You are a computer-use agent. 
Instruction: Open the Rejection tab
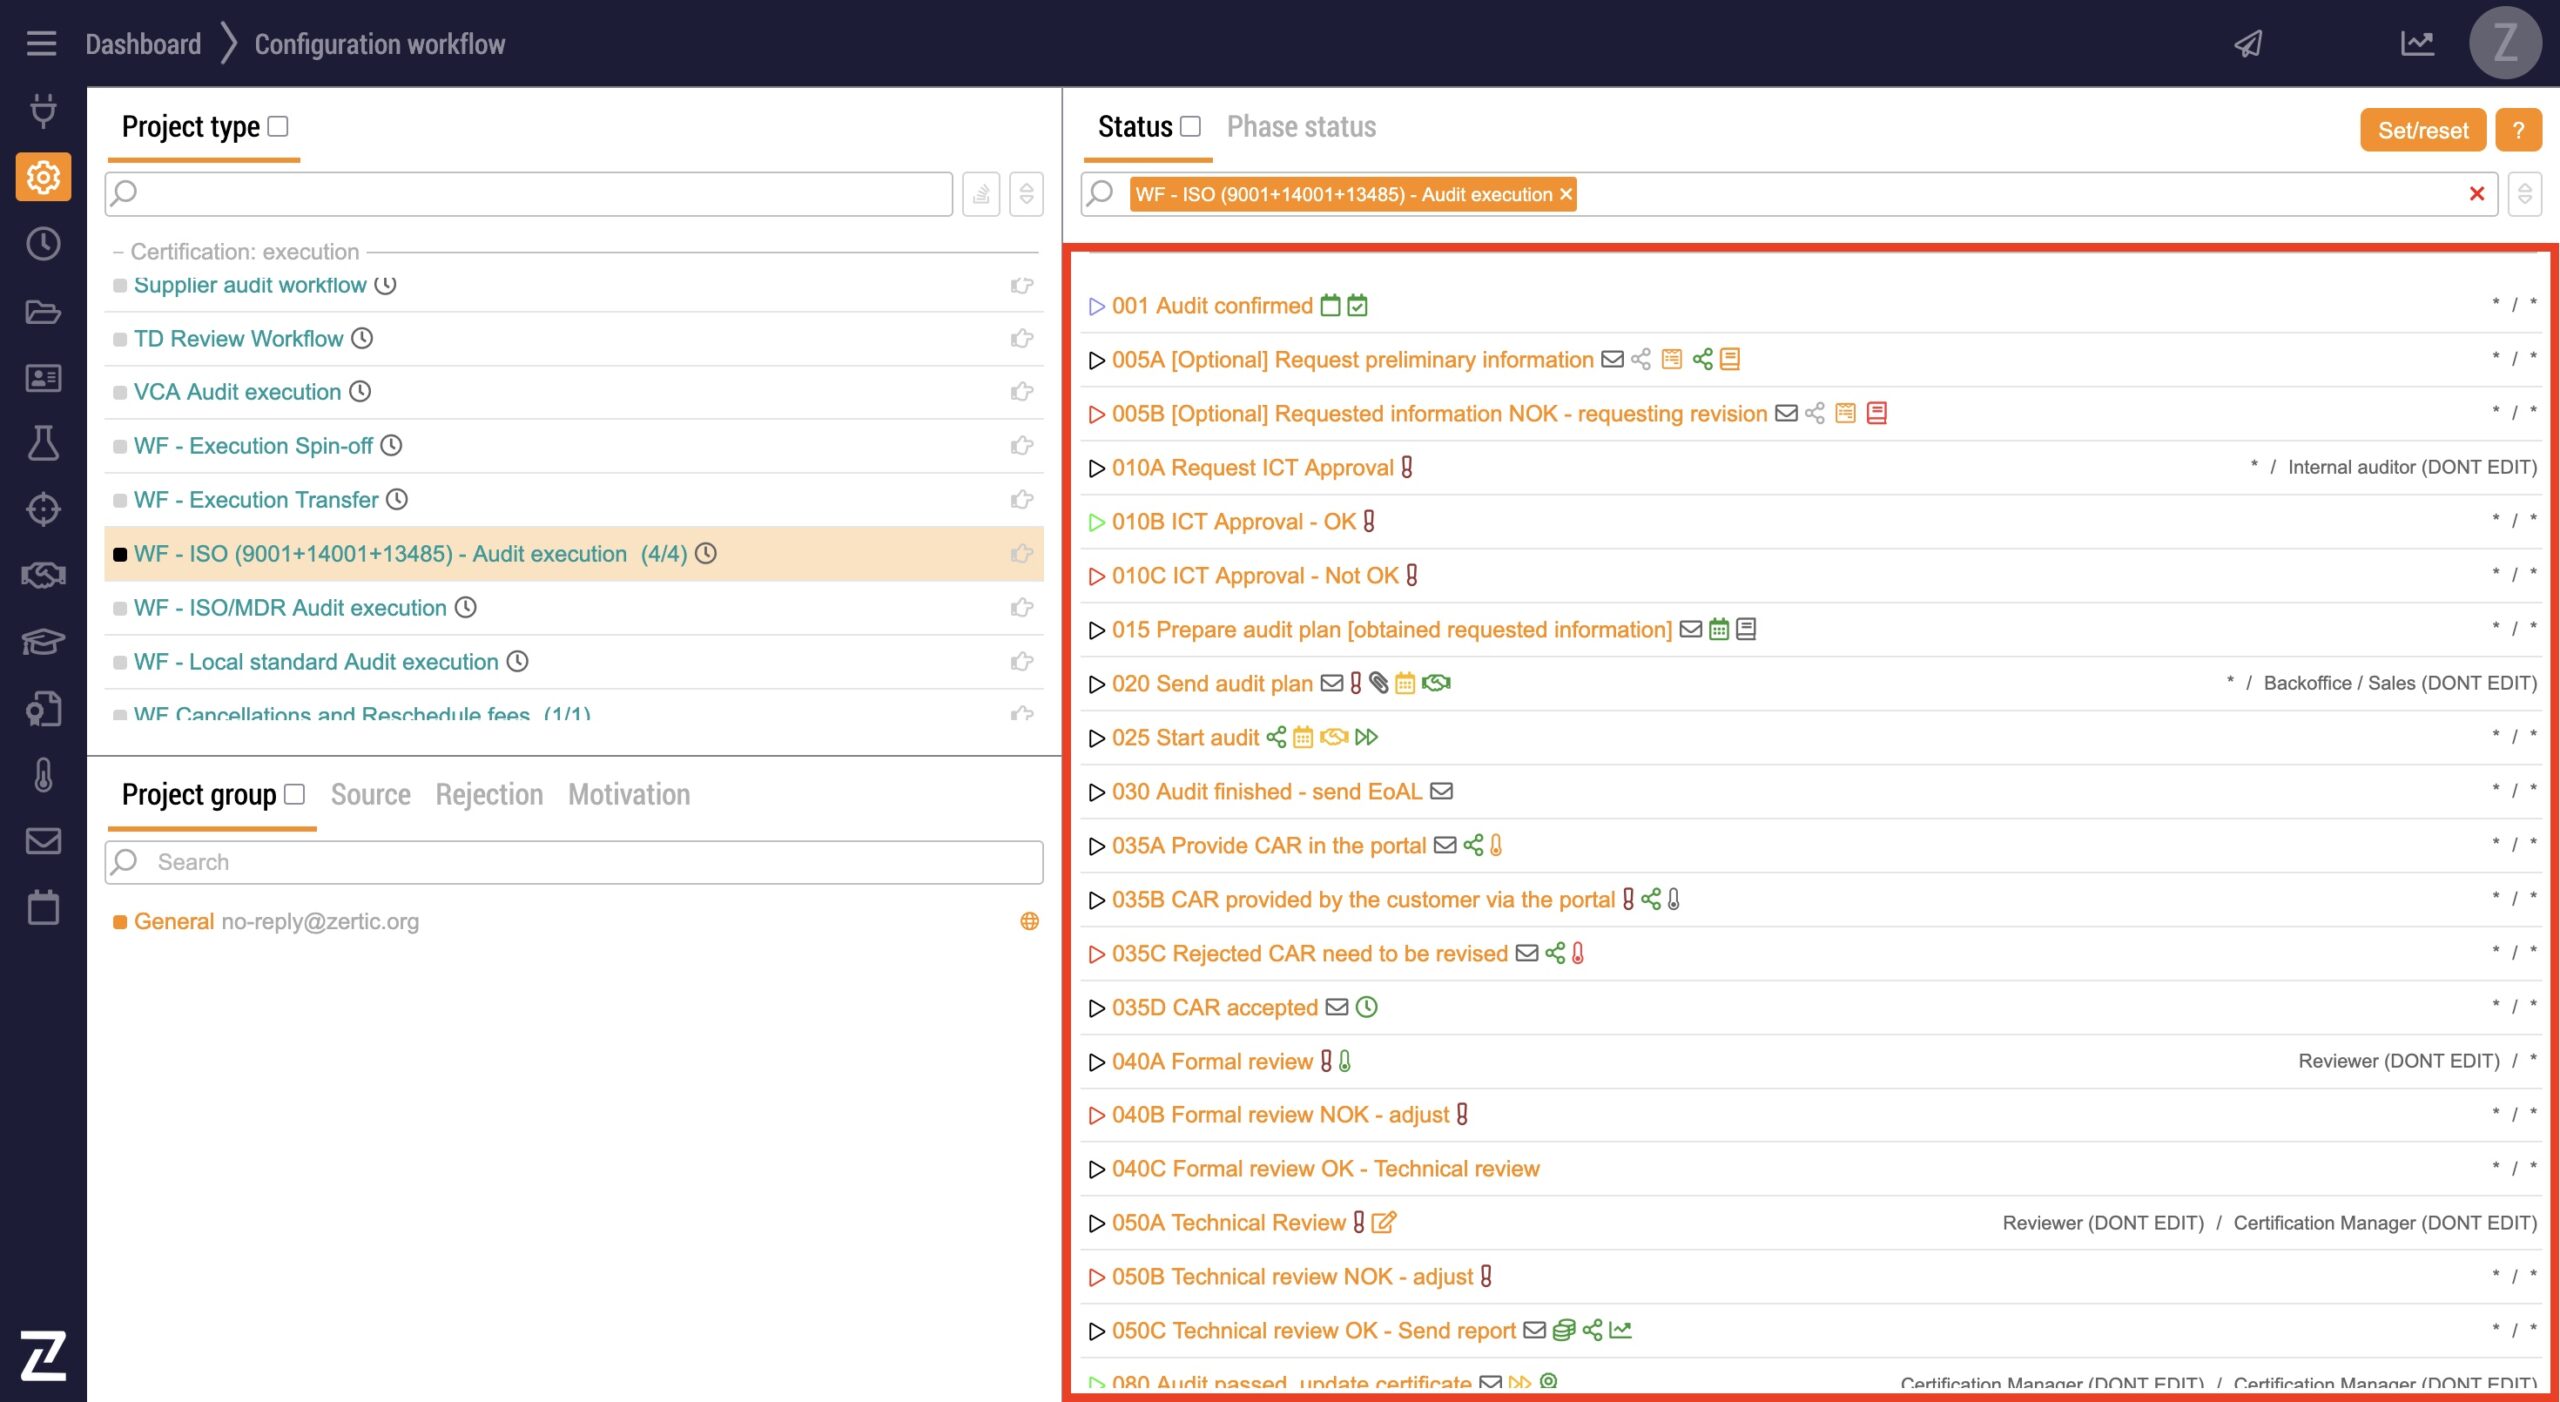489,794
